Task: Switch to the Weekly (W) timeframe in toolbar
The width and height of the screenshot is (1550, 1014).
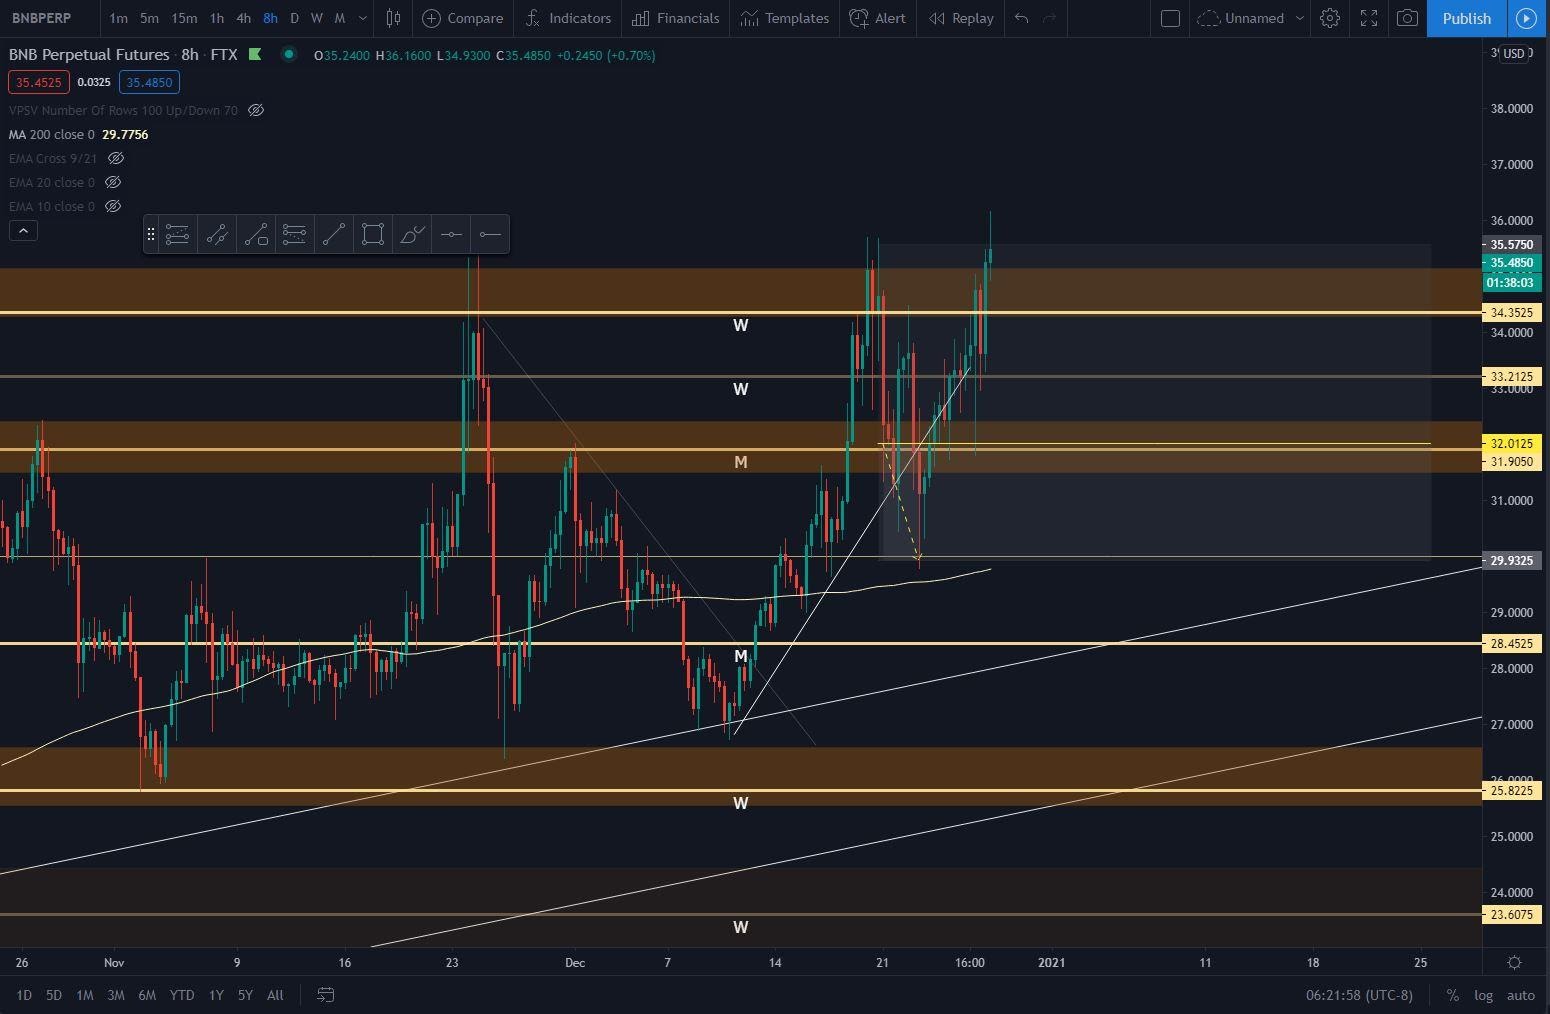Action: 316,18
